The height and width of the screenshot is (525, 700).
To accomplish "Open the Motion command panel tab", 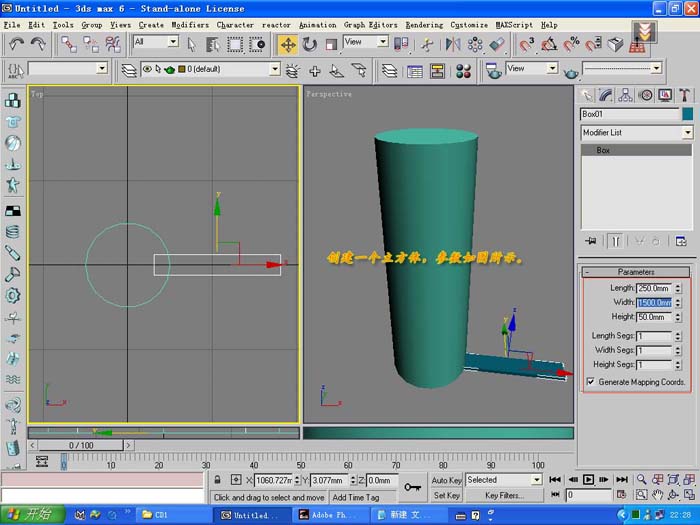I will click(x=646, y=95).
